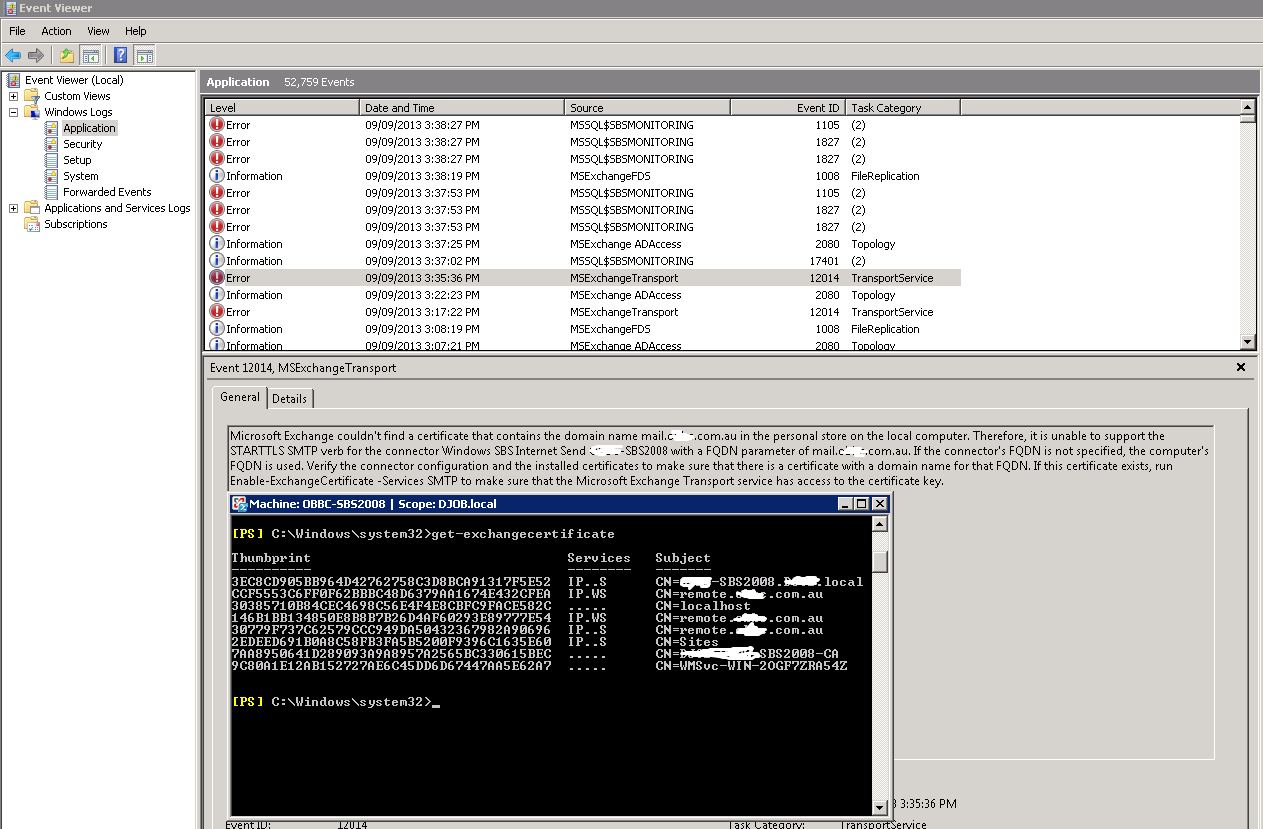Select the Security log label in tree
The image size is (1263, 829).
(82, 144)
